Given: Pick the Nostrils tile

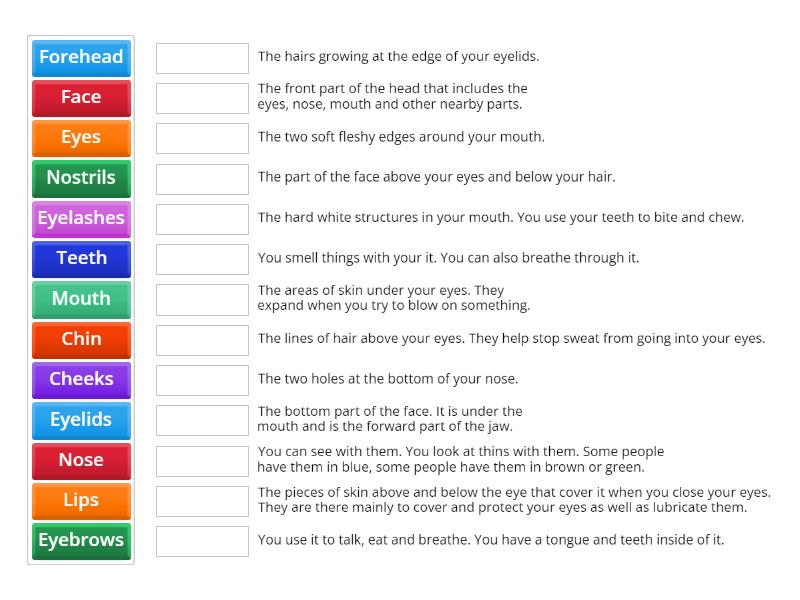Looking at the screenshot, I should (80, 178).
